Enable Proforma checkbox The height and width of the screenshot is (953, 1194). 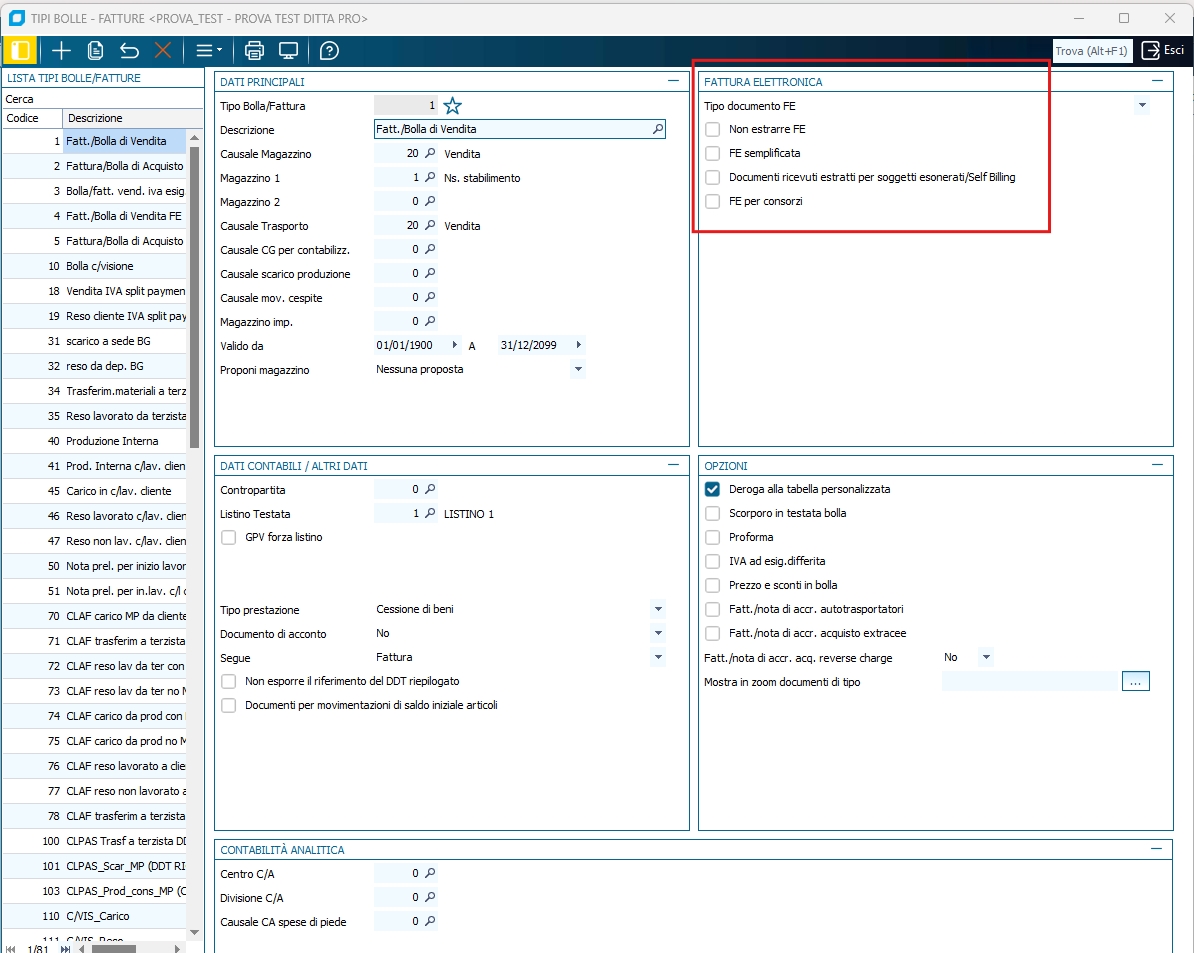pos(713,537)
